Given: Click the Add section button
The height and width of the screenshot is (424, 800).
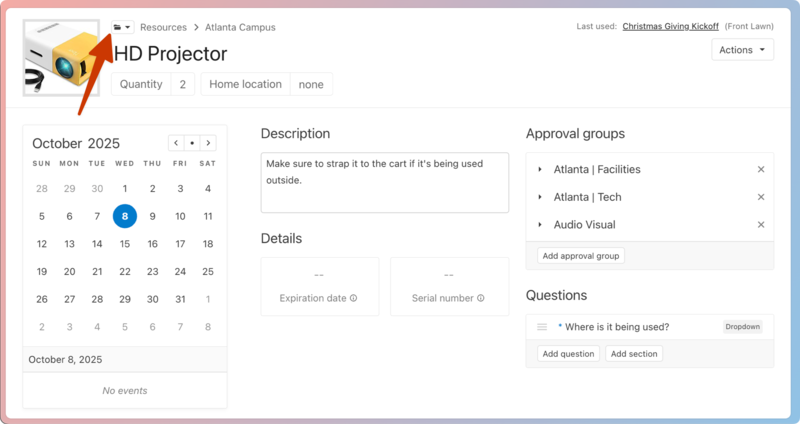Looking at the screenshot, I should 635,354.
